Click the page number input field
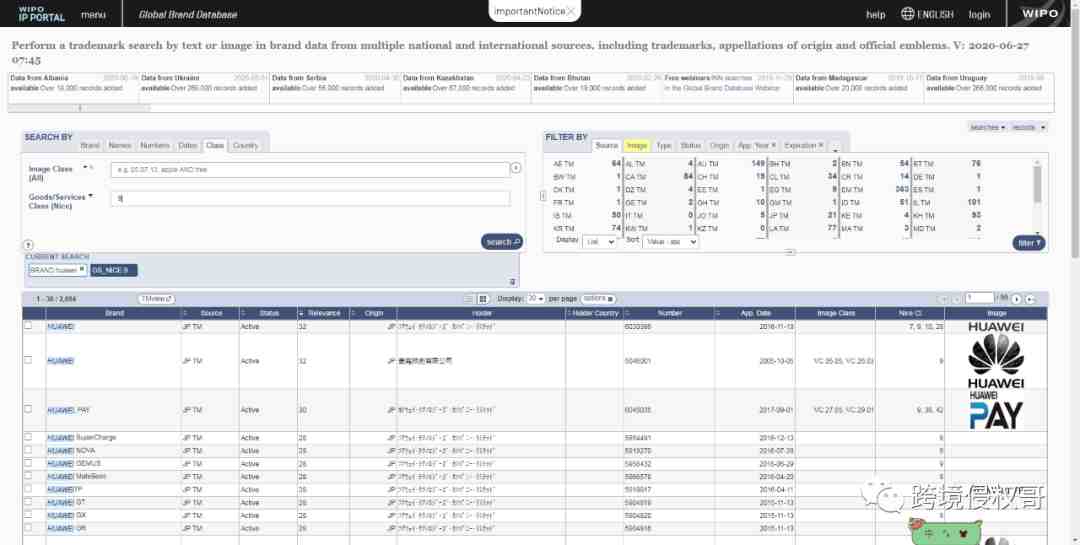 tap(979, 298)
